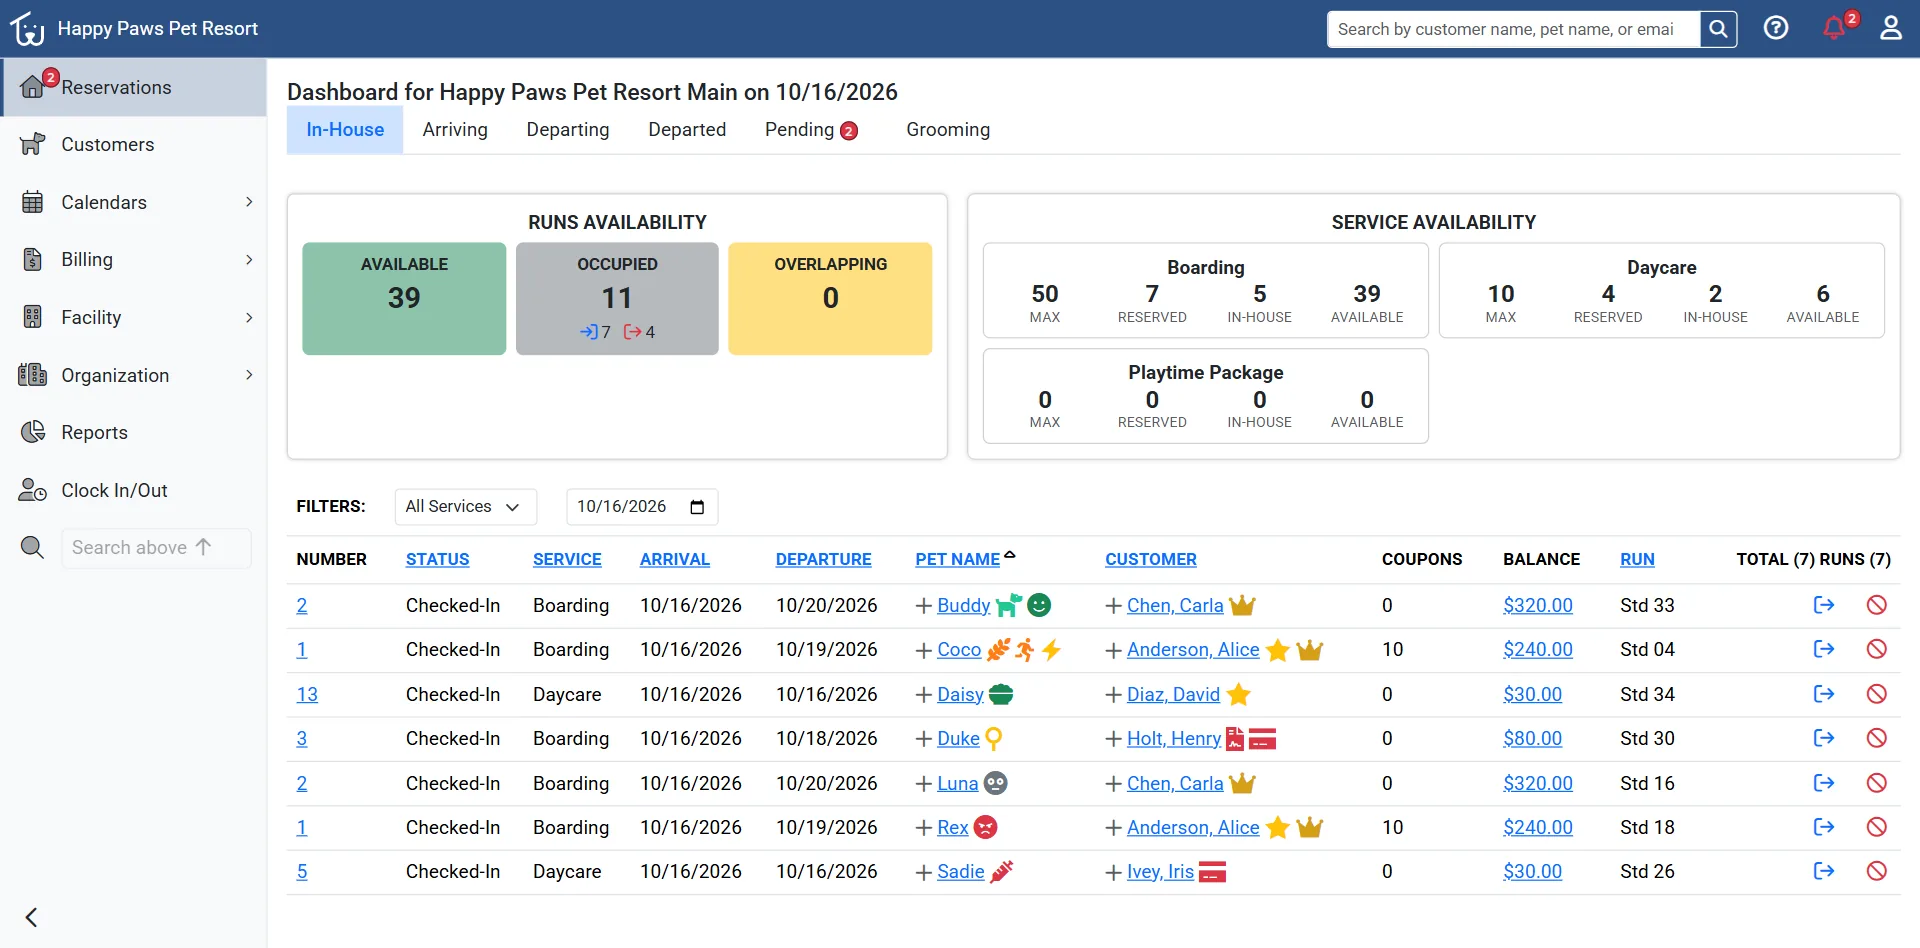Click the cancel icon in Duke's row
1920x948 pixels.
1876,738
